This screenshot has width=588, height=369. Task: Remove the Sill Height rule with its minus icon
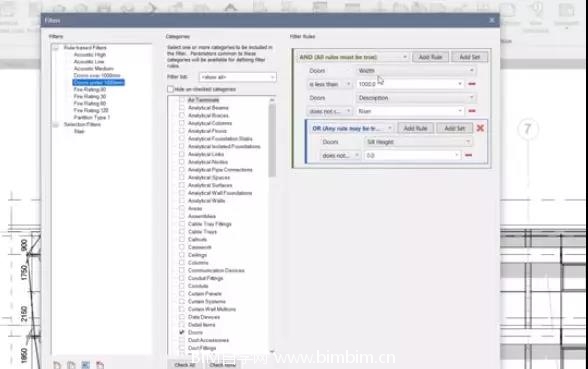click(x=468, y=155)
